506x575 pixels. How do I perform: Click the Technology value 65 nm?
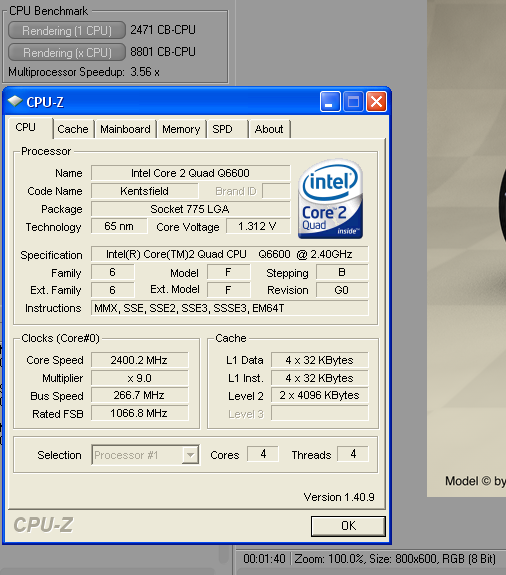point(119,226)
